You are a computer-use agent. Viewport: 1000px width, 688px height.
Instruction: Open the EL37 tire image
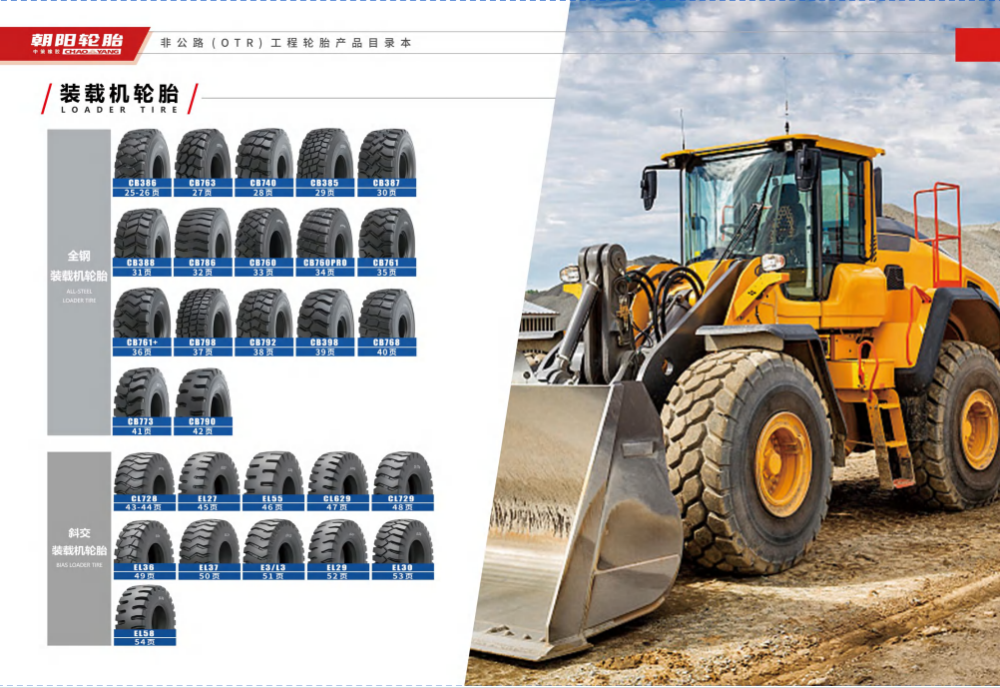[x=209, y=542]
